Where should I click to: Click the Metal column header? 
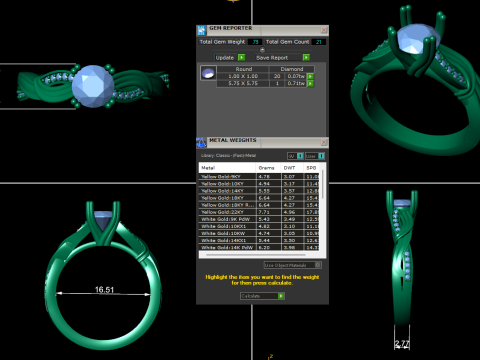click(x=227, y=168)
